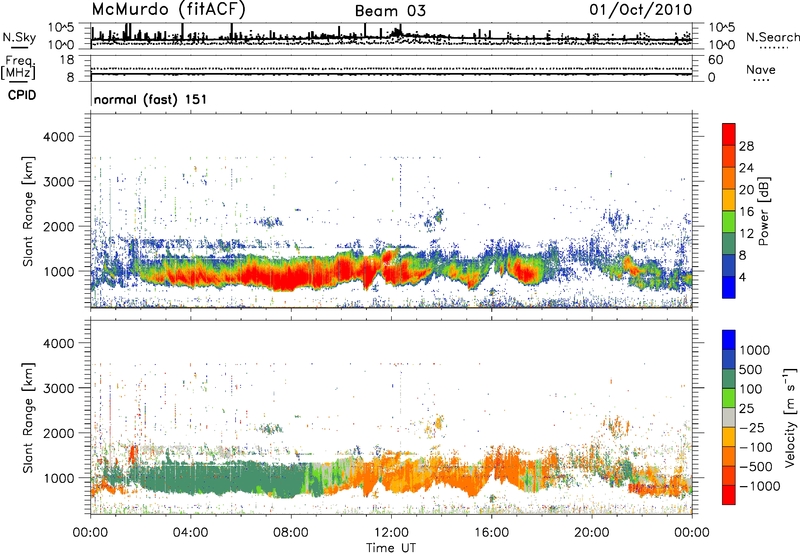Screen dimensions: 800x554
Task: Click the "28" label on power colorbar
Action: coord(746,146)
